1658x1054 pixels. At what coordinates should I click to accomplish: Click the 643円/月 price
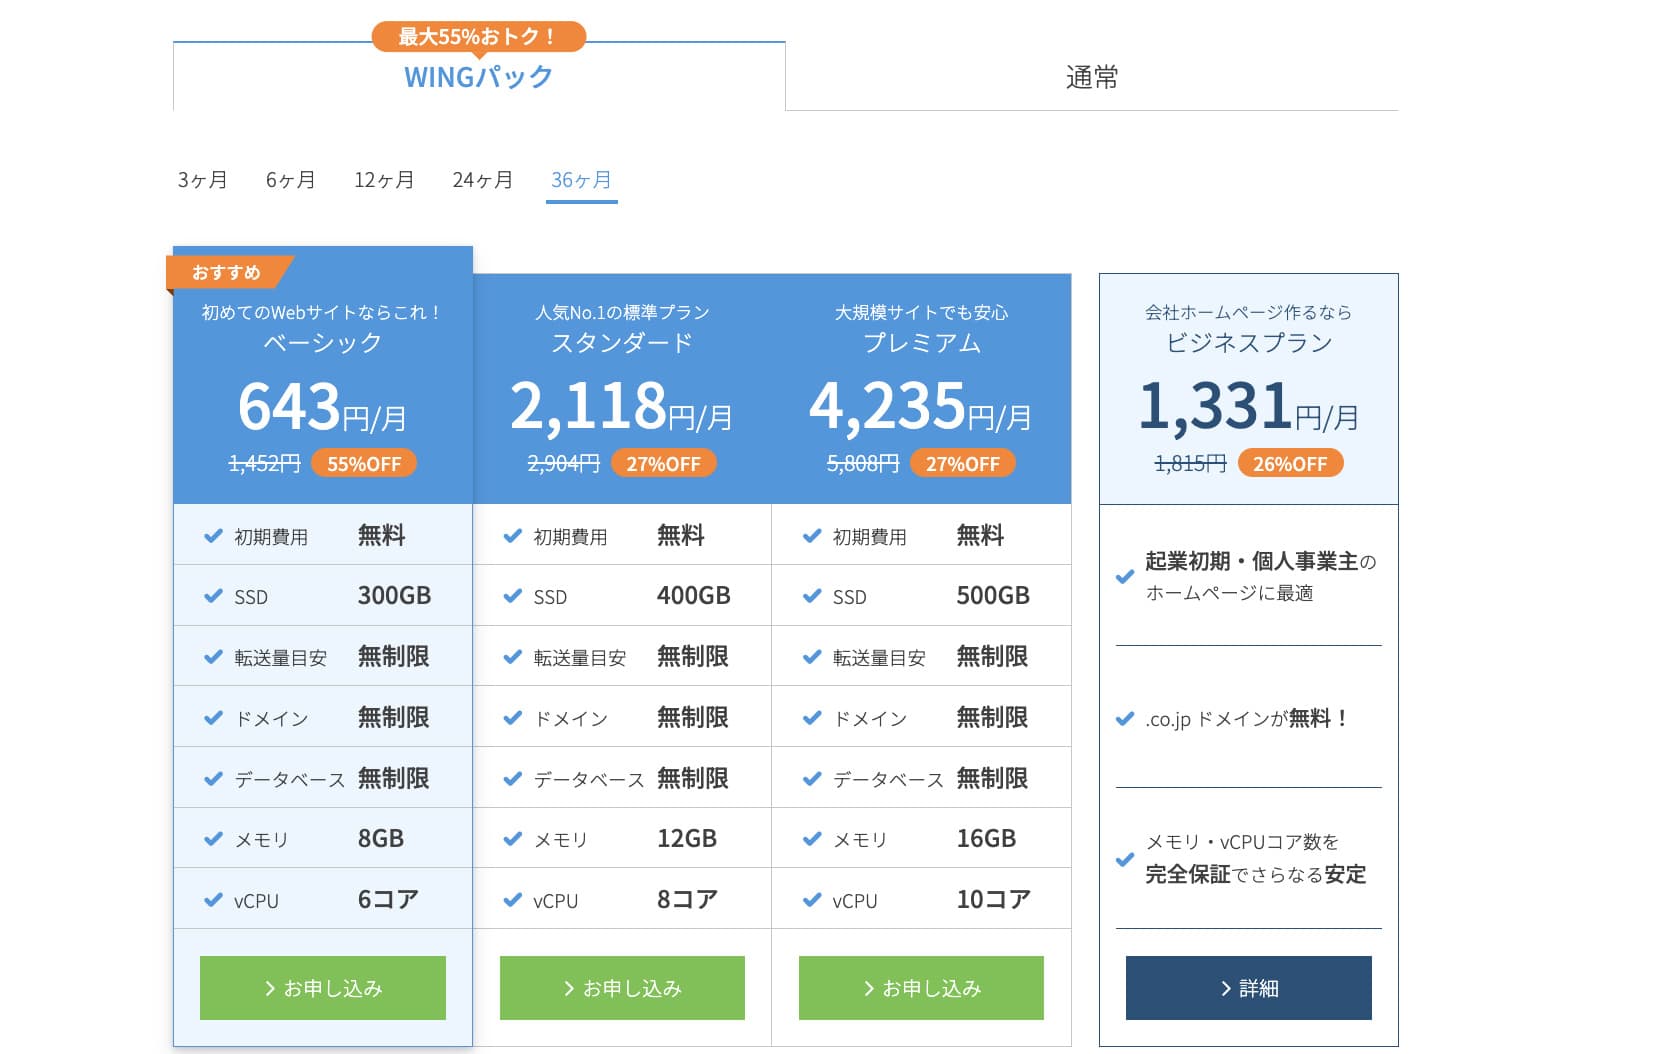coord(323,406)
